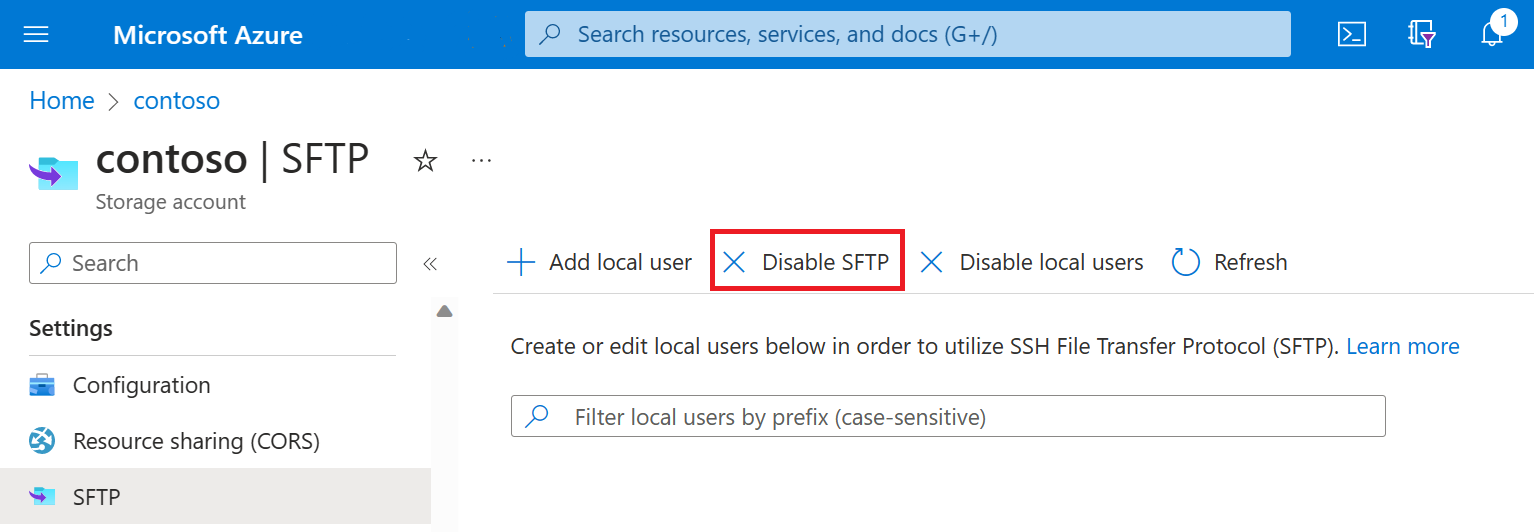Open the more options ellipsis beside title

tap(481, 160)
